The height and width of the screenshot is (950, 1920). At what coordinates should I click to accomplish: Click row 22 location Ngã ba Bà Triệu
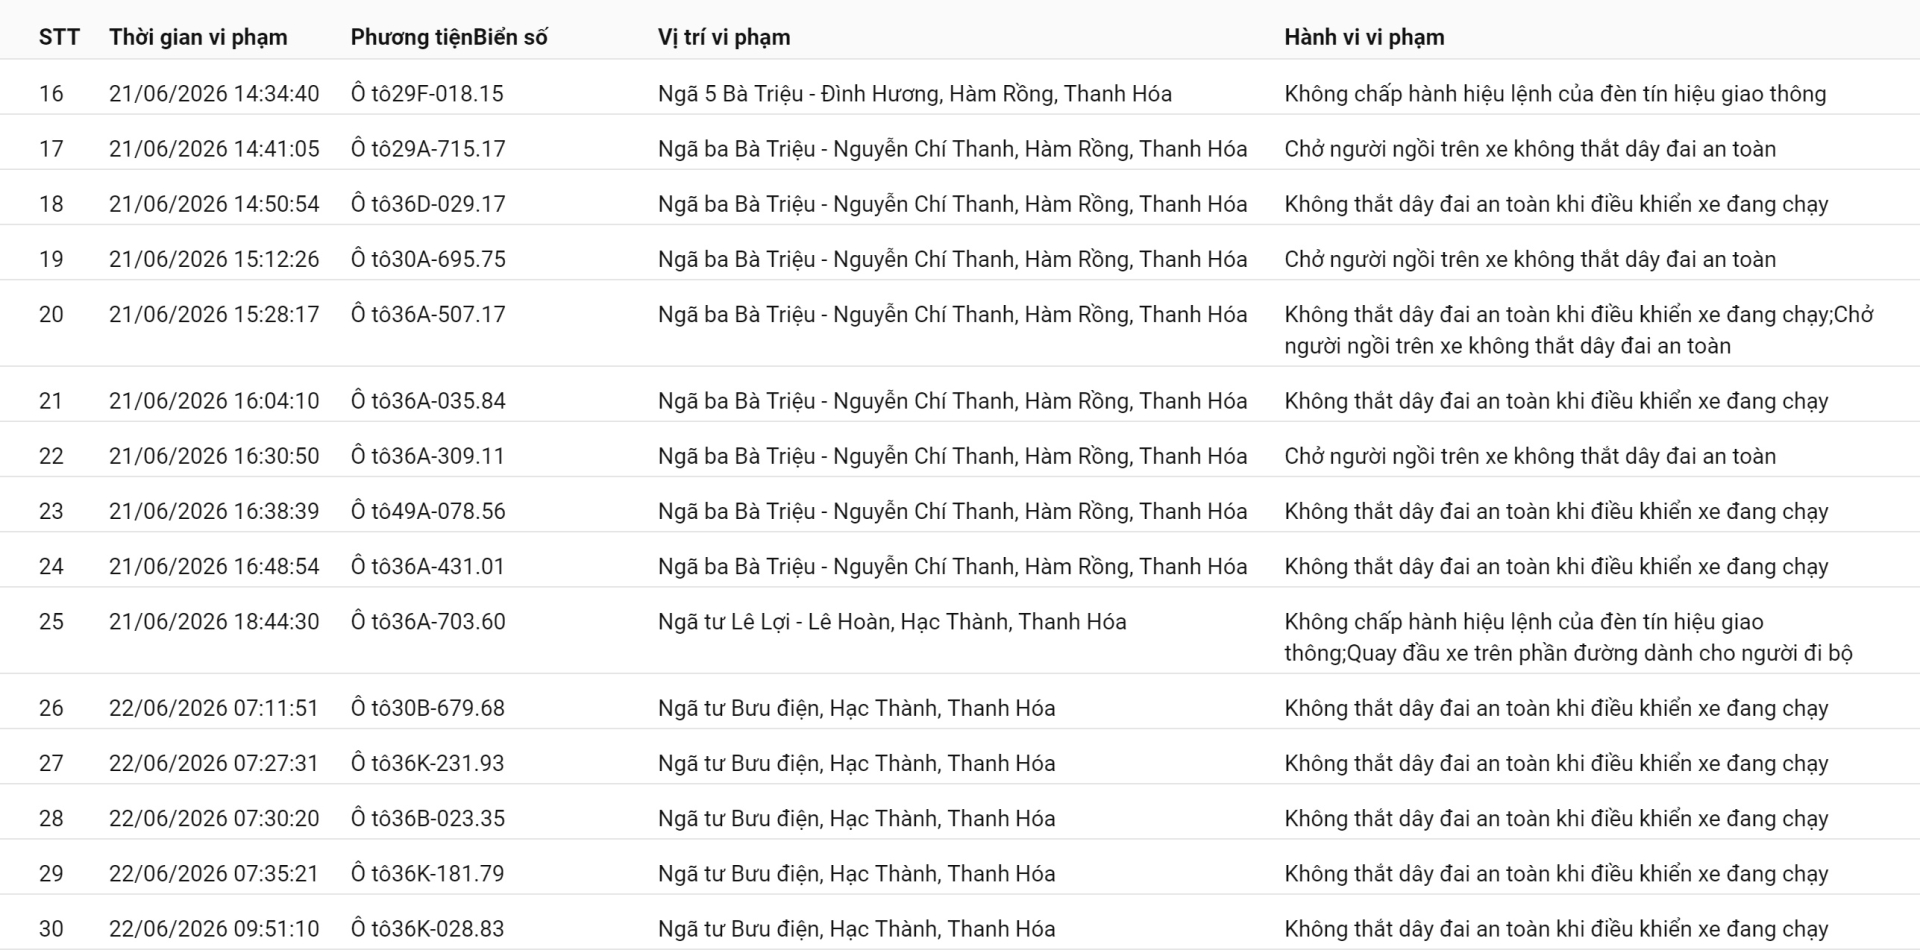coord(952,456)
